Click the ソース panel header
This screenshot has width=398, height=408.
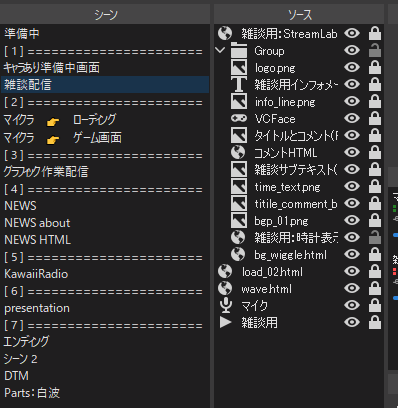tap(299, 14)
